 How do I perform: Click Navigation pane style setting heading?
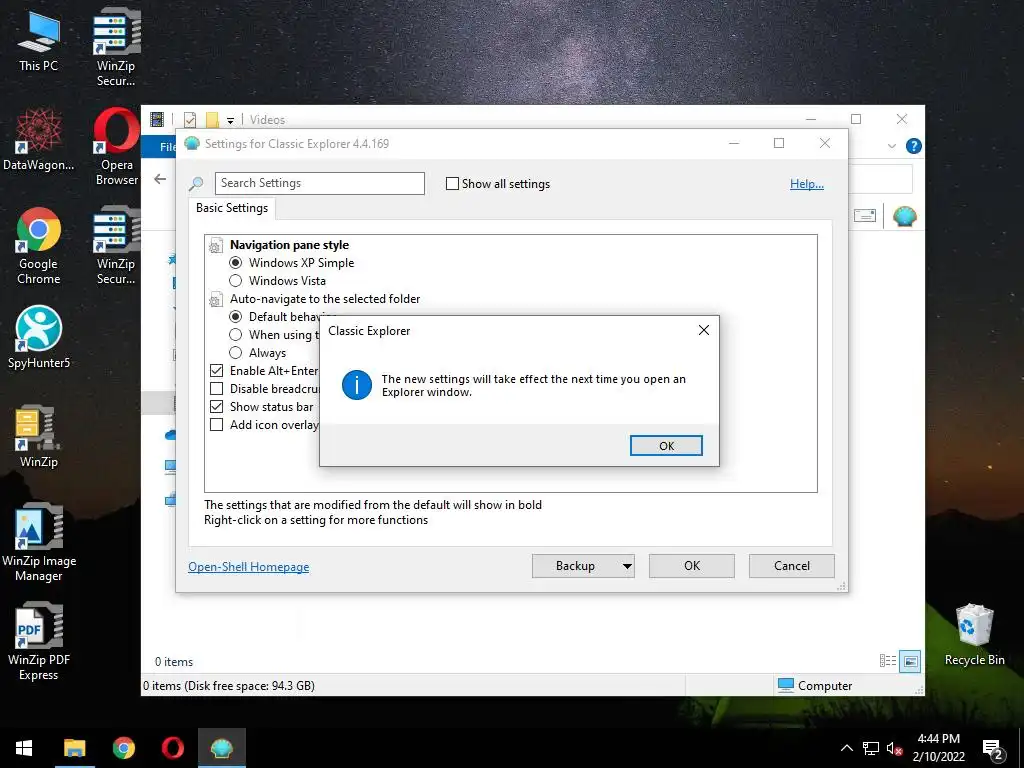[x=289, y=245]
